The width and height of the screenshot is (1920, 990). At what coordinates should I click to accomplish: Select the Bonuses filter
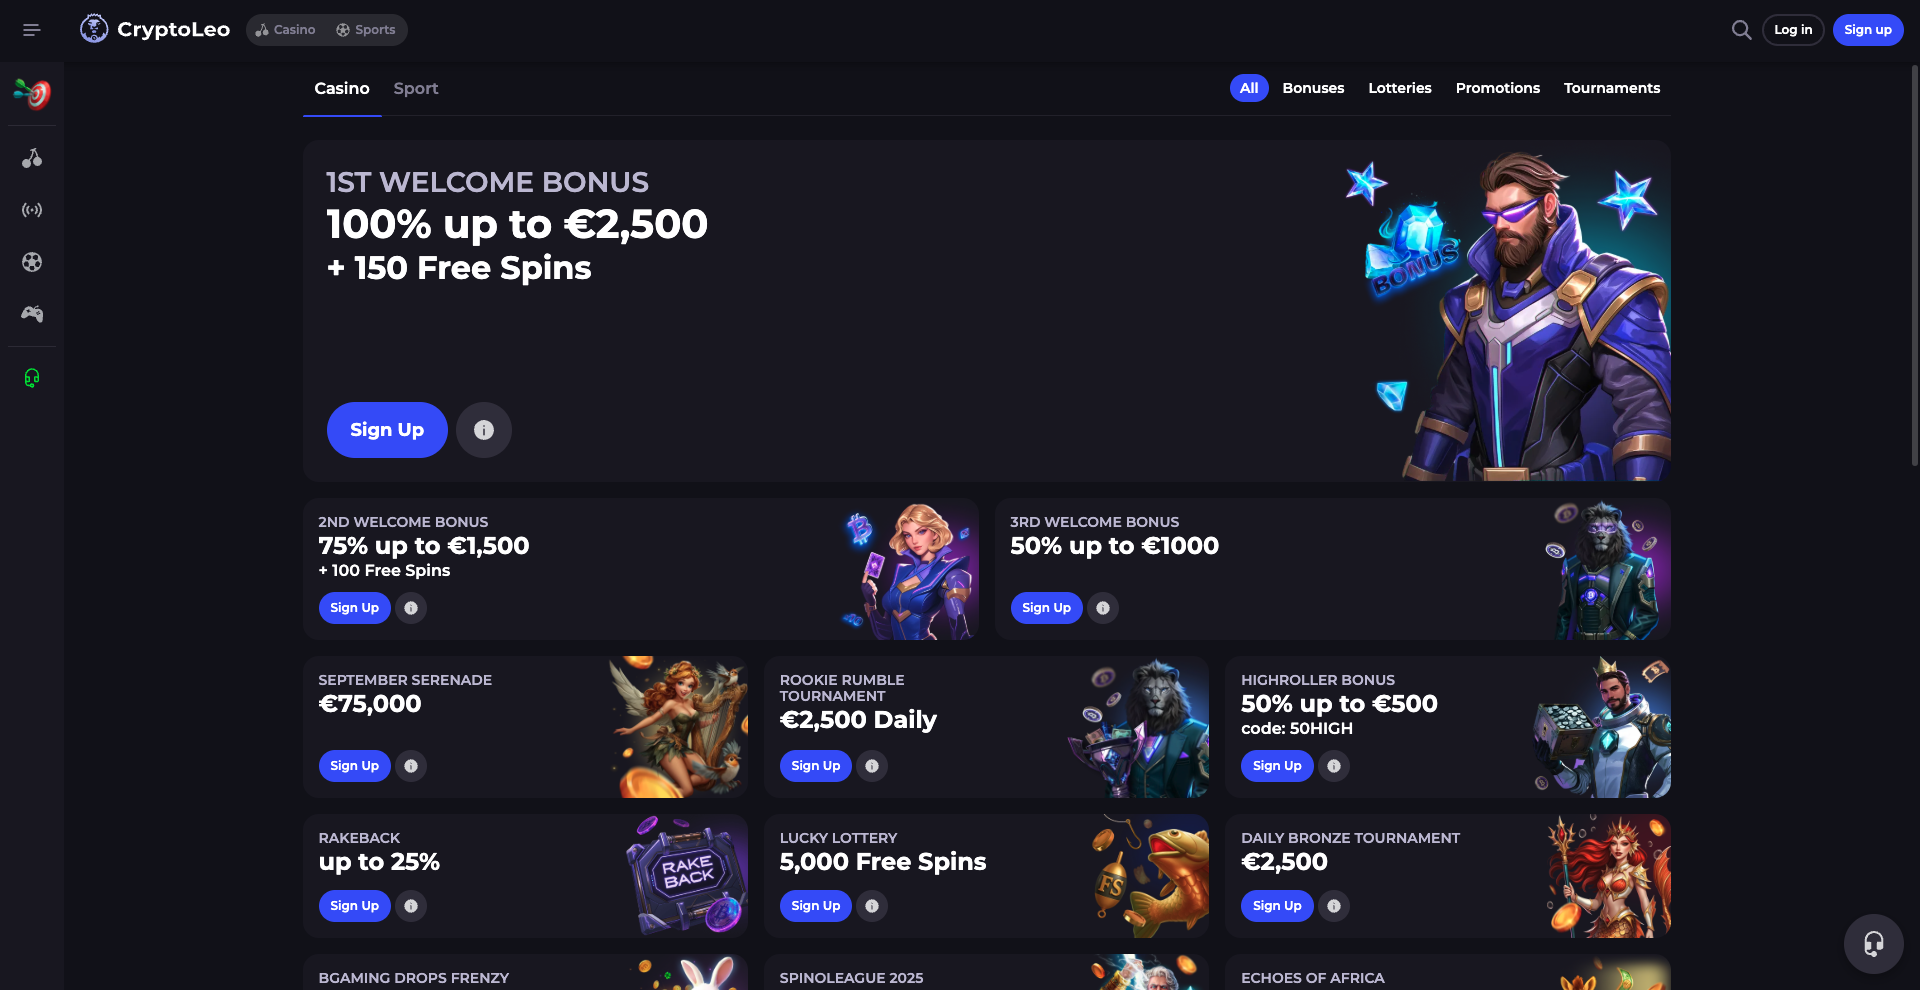(x=1313, y=88)
